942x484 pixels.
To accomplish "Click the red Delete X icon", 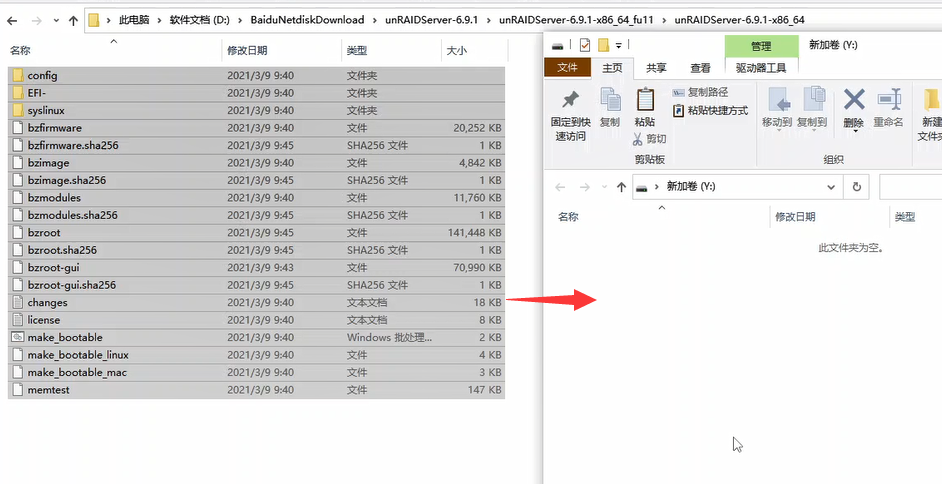I will coord(854,99).
